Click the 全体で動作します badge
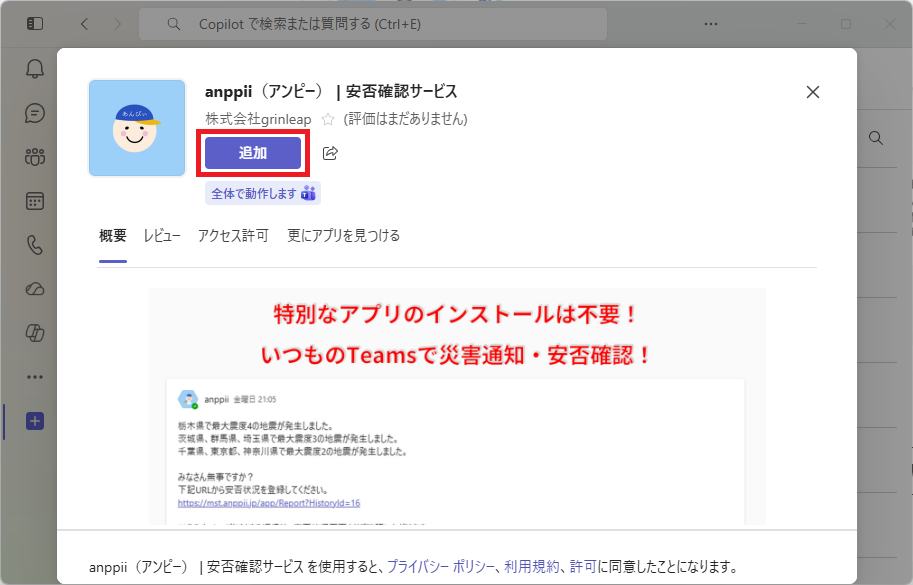This screenshot has height=585, width=913. click(x=263, y=193)
